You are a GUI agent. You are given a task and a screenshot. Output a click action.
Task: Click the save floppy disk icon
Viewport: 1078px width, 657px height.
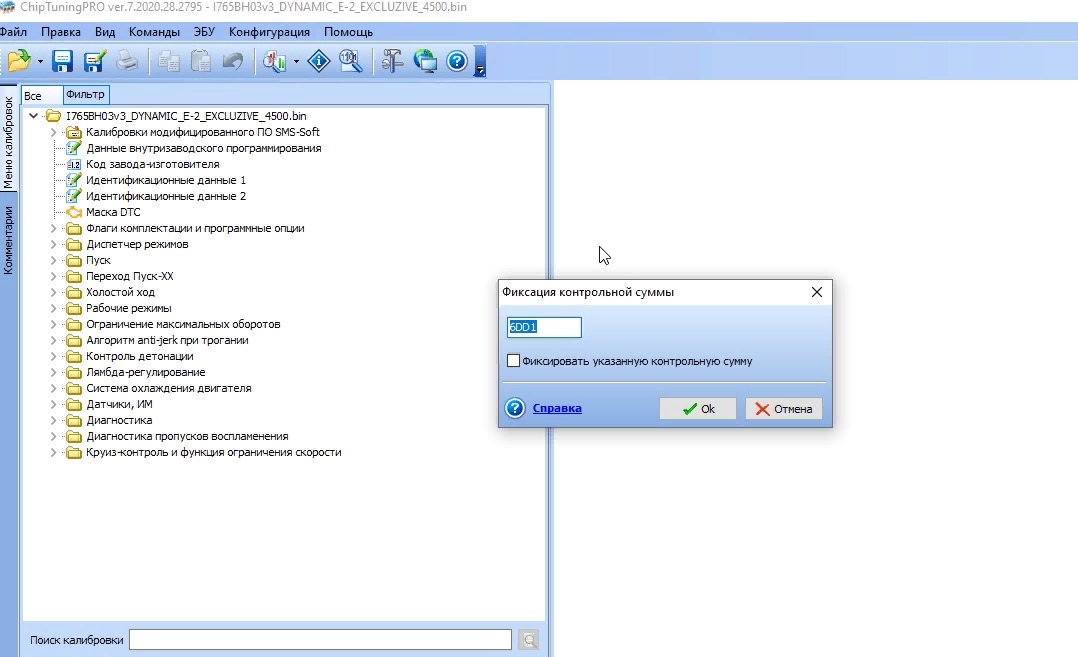[x=63, y=62]
